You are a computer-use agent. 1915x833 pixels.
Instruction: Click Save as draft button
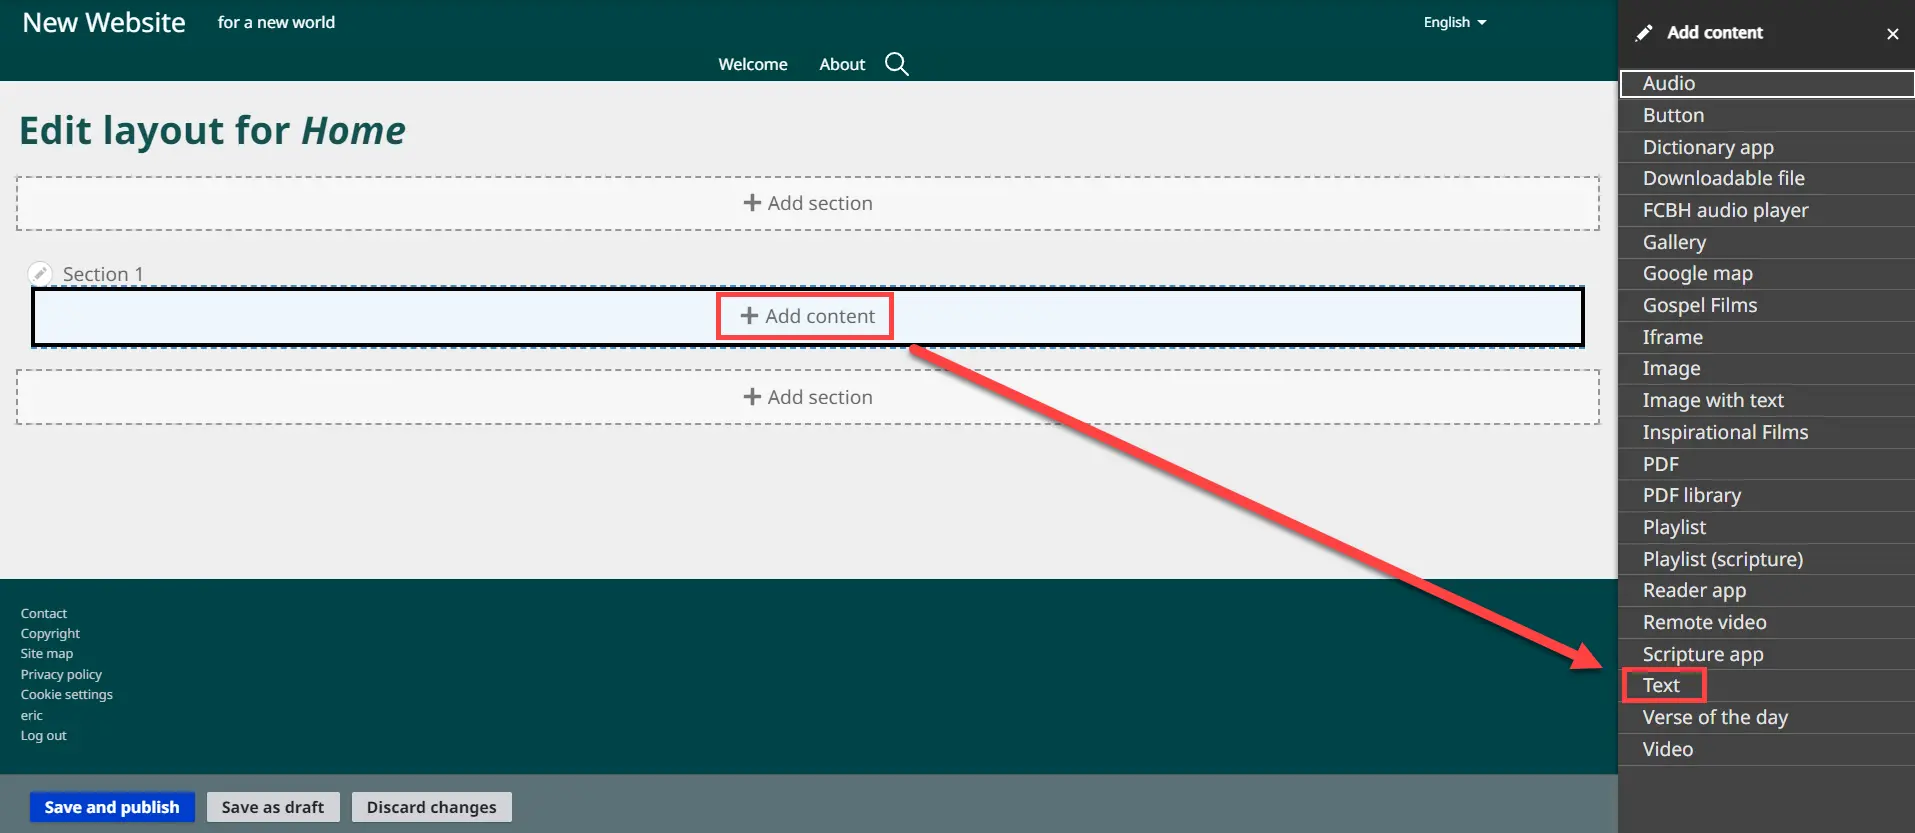tap(272, 807)
